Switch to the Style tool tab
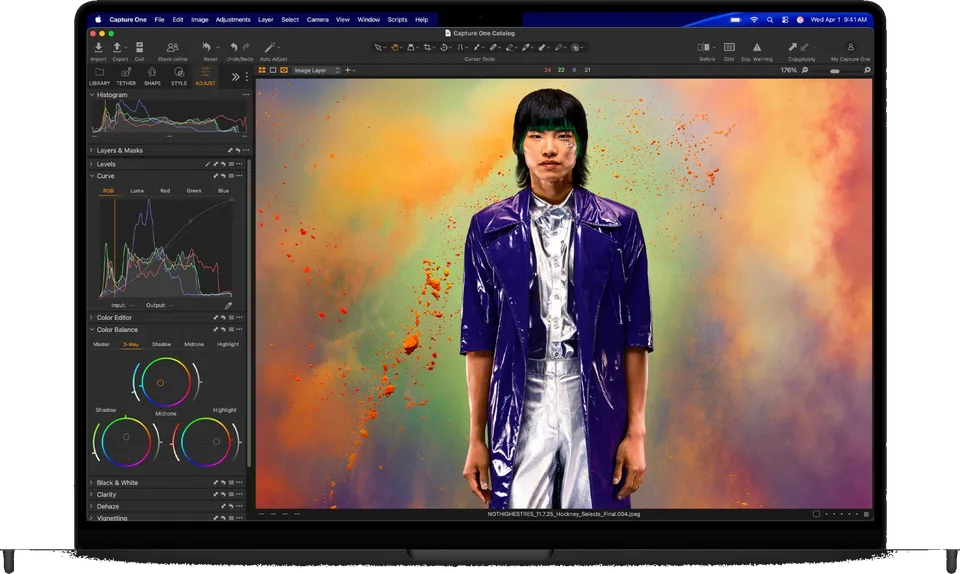The image size is (960, 574). [179, 76]
